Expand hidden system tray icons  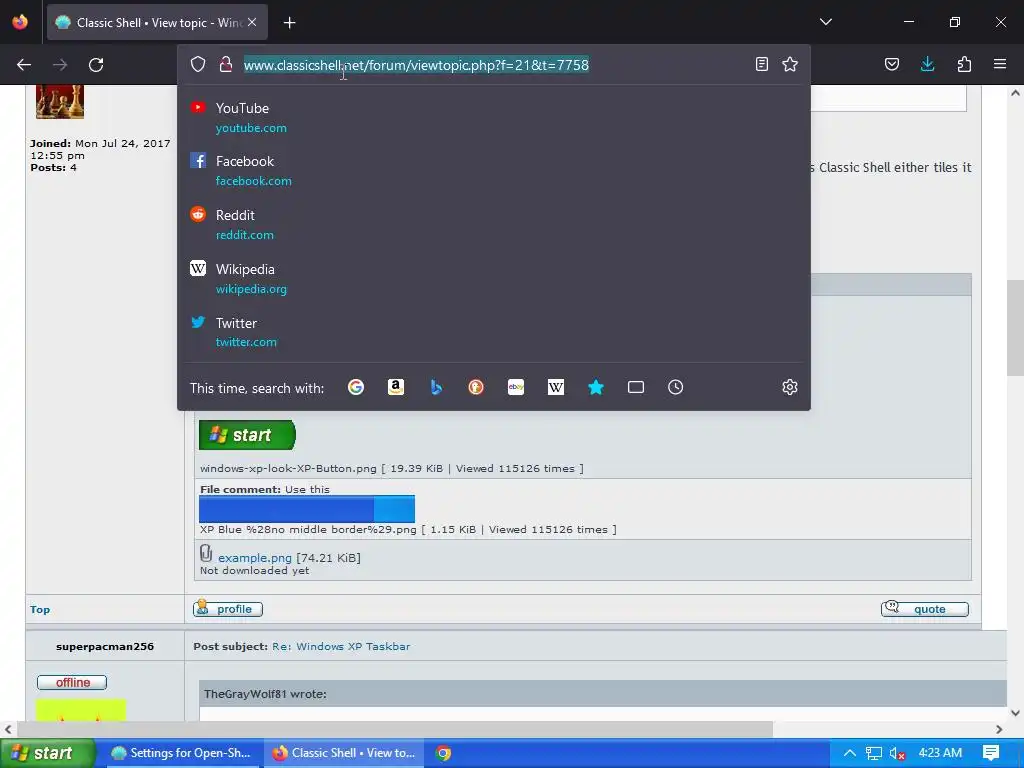(850, 753)
